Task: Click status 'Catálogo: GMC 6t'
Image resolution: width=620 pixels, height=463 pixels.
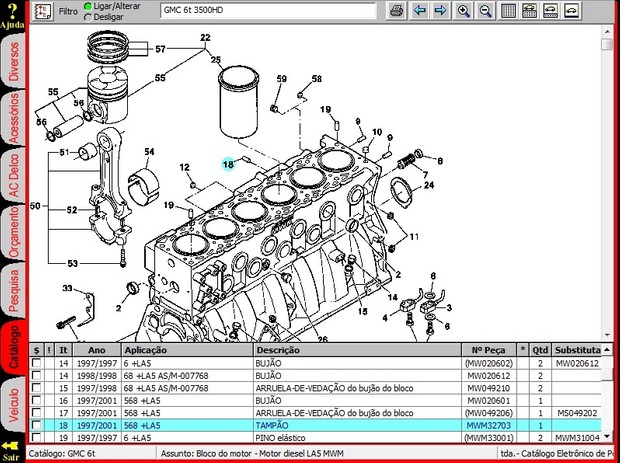Action: point(62,453)
